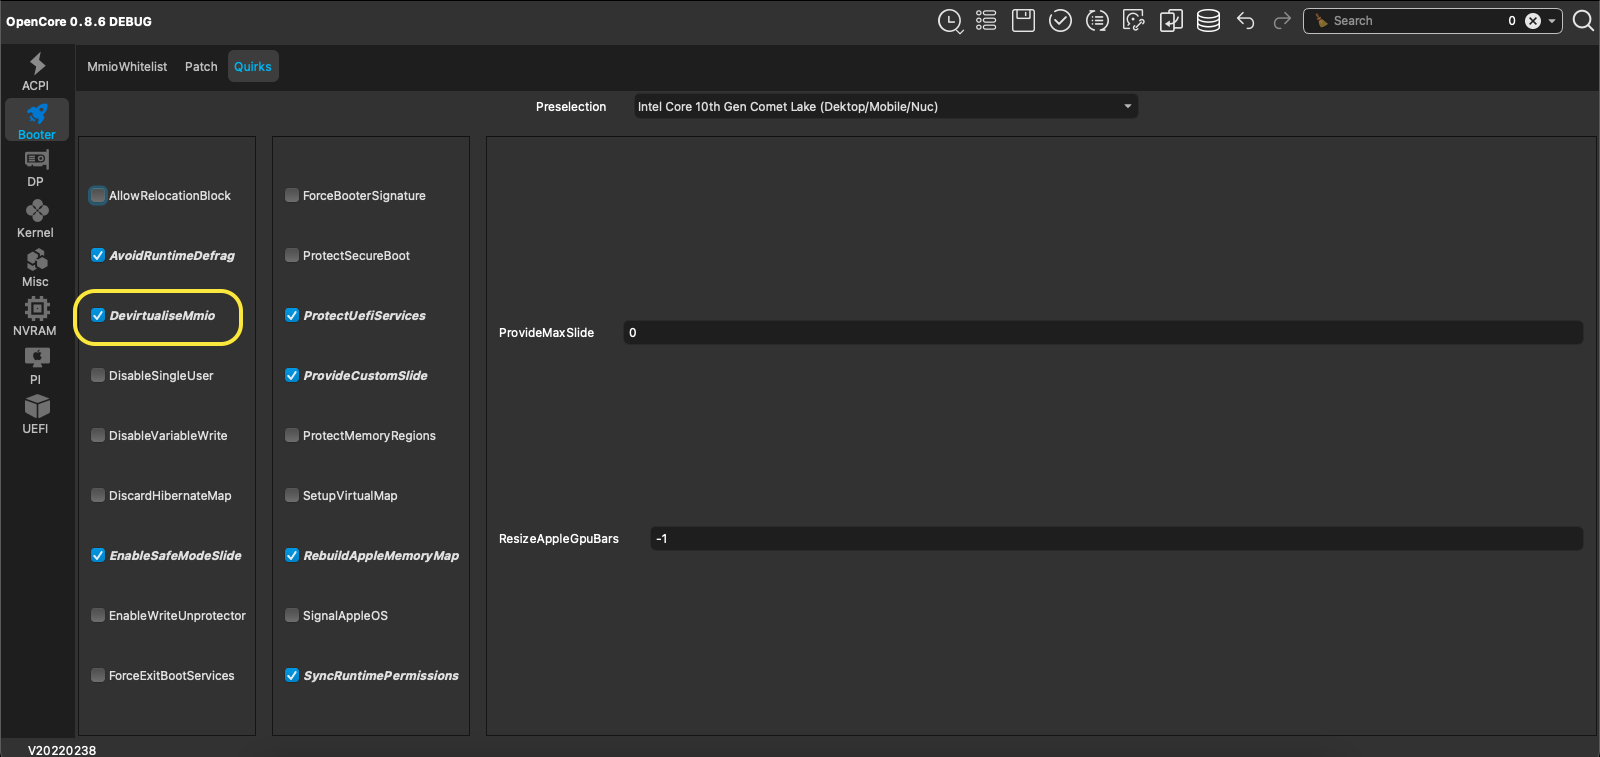Open the Kernel section in sidebar
This screenshot has height=757, width=1600.
click(x=36, y=219)
